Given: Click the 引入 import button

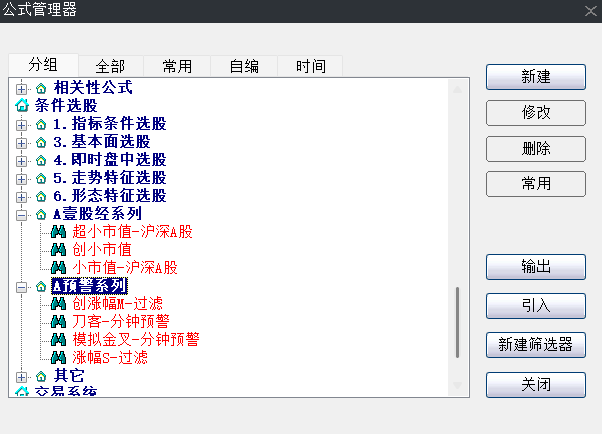Looking at the screenshot, I should pyautogui.click(x=535, y=304).
